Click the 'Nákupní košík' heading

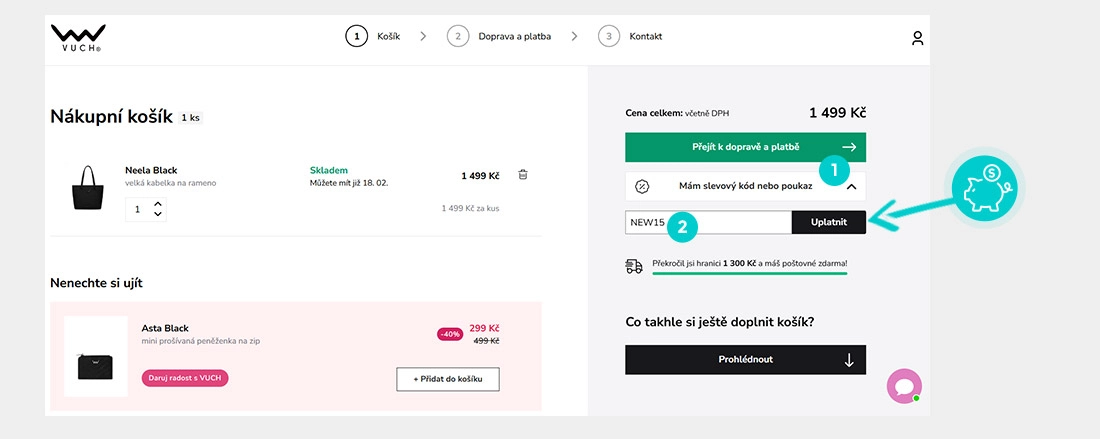pyautogui.click(x=112, y=117)
